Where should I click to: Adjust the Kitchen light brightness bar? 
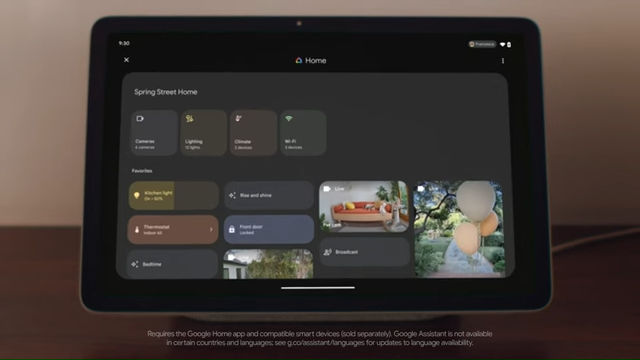pyautogui.click(x=196, y=196)
